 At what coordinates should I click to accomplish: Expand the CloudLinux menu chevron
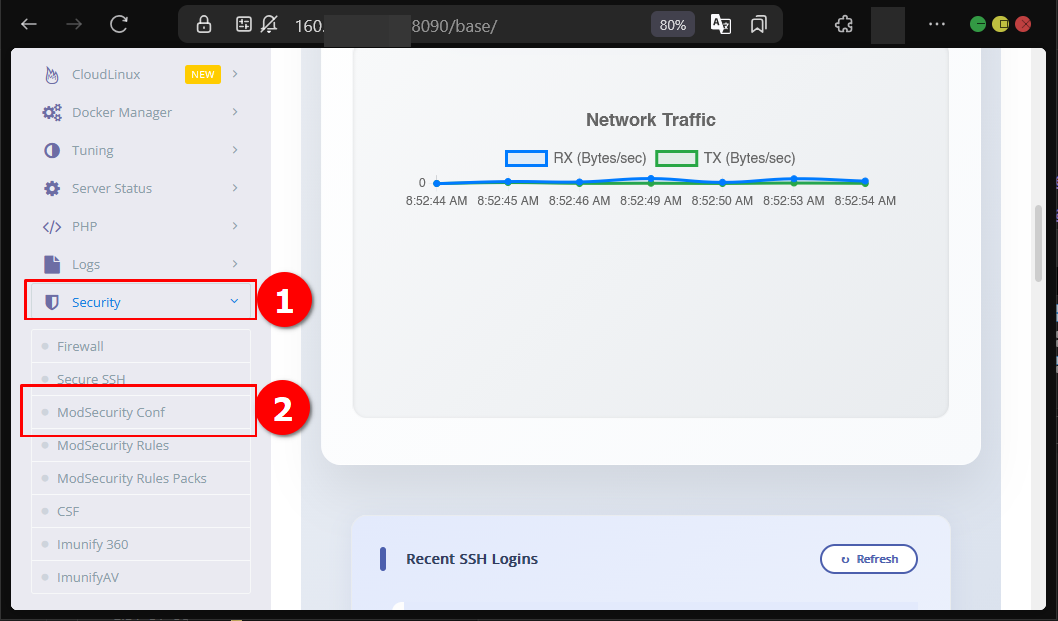(x=235, y=74)
